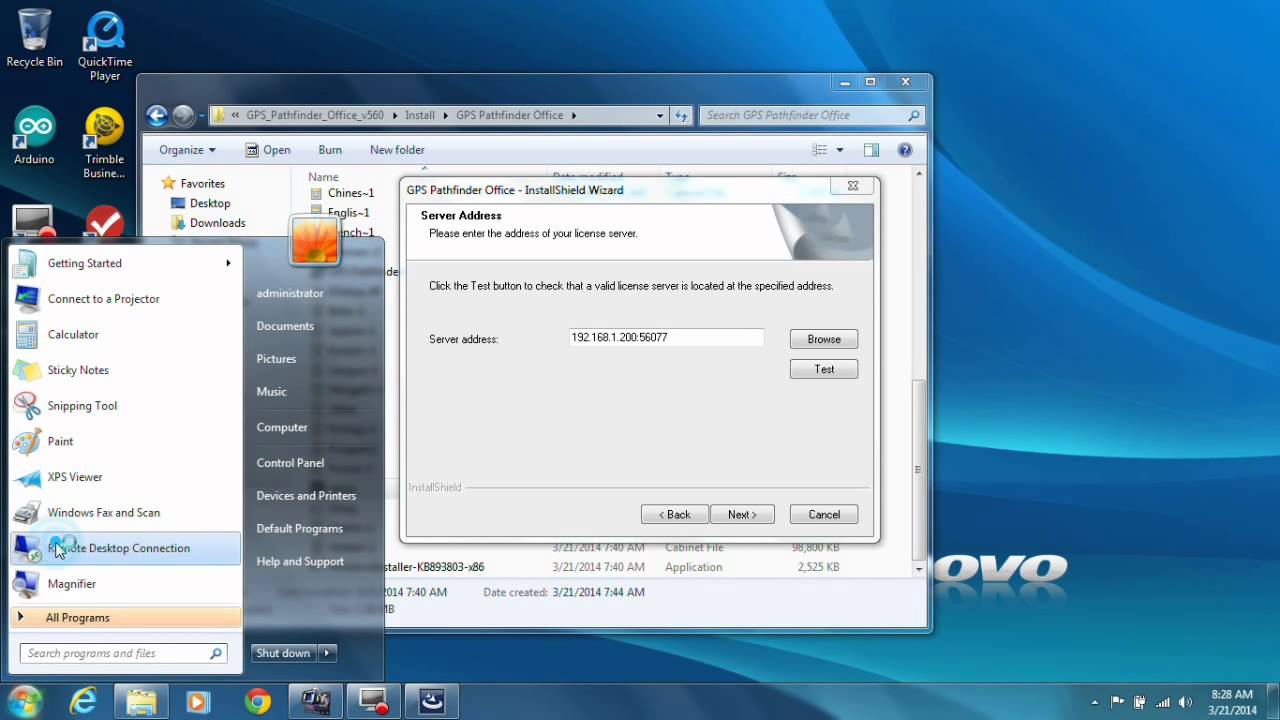This screenshot has width=1280, height=720.
Task: Click Install breadcrumb in address bar
Action: tap(420, 115)
